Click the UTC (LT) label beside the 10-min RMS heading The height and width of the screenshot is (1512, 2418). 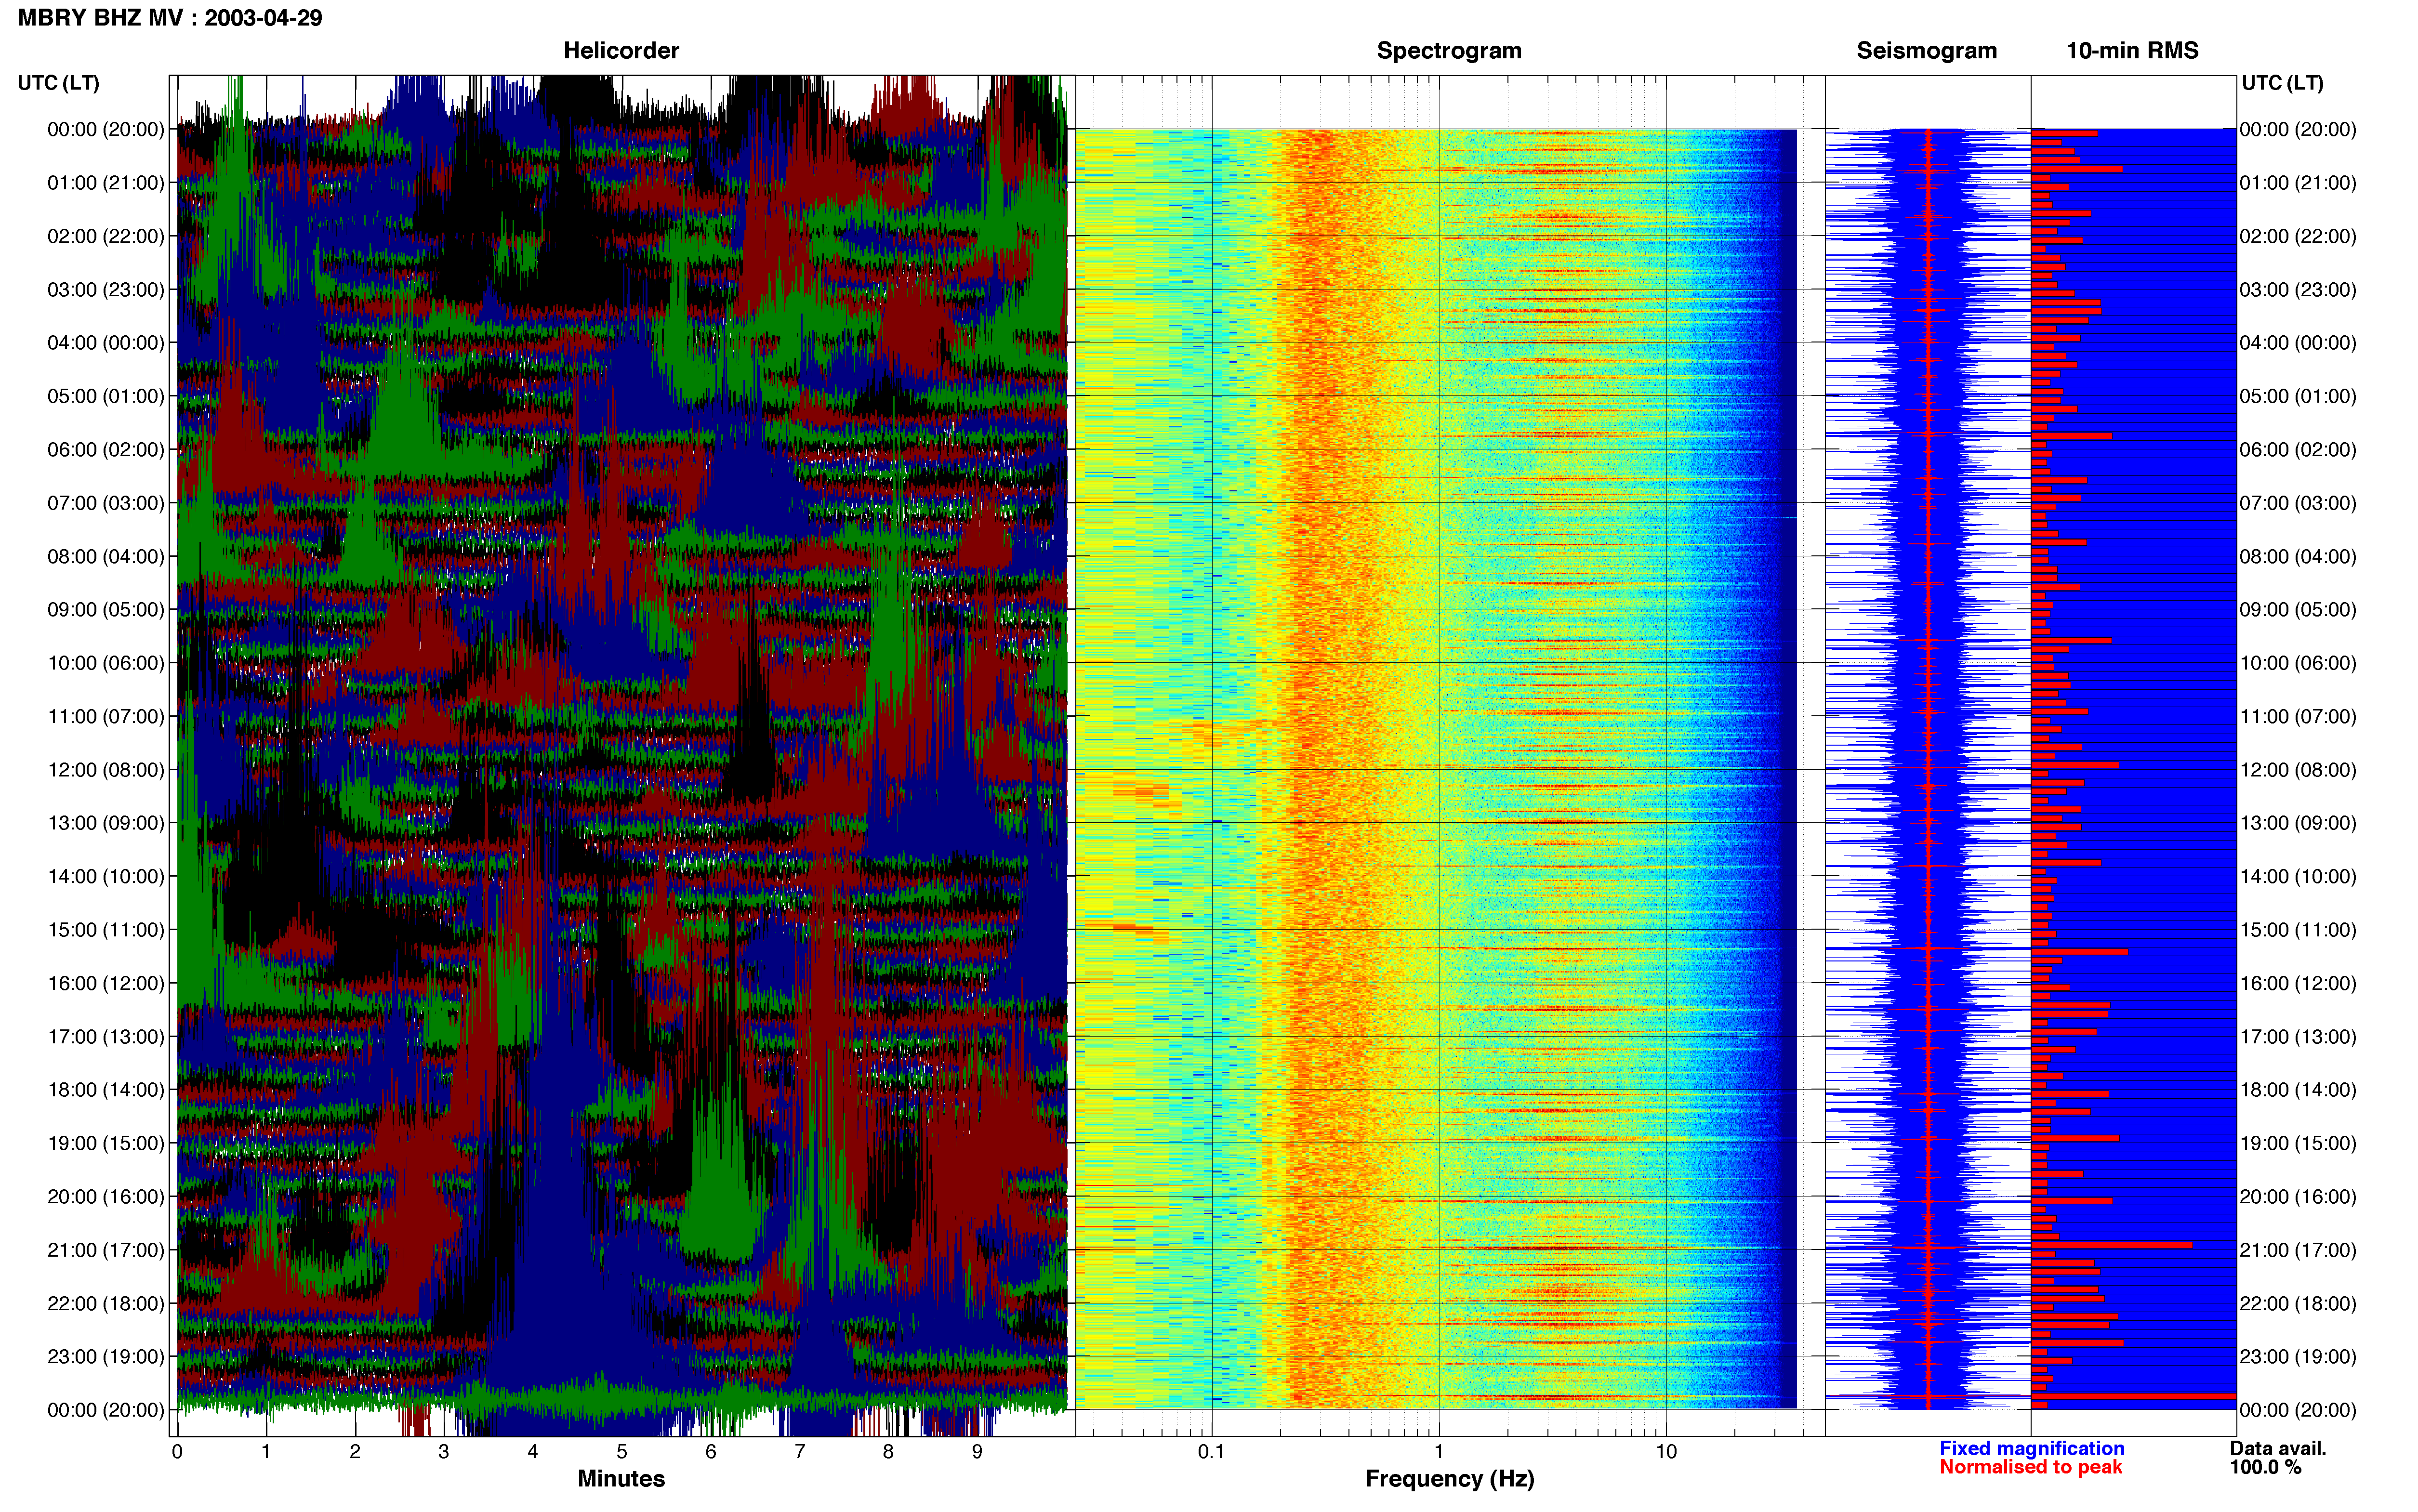2282,83
